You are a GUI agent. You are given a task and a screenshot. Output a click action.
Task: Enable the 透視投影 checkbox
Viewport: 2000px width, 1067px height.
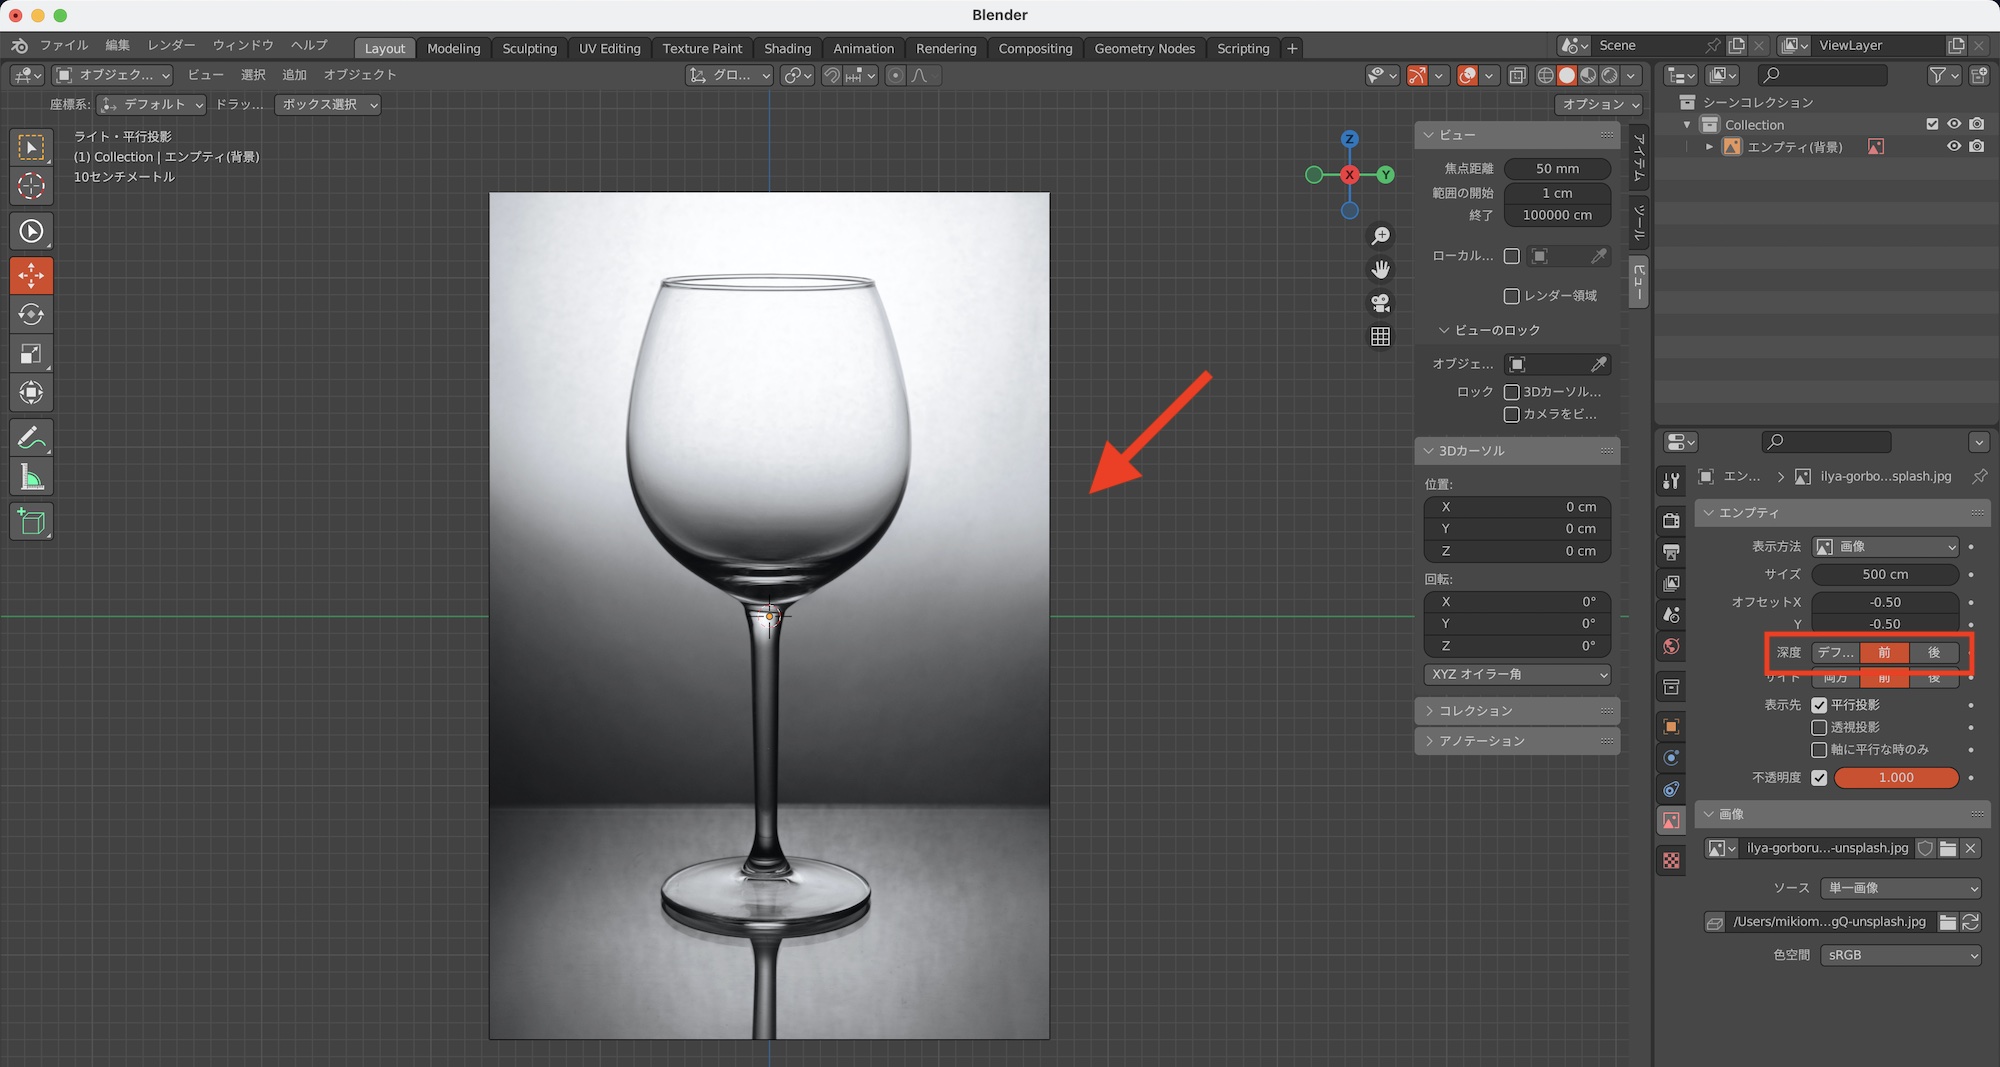pos(1819,727)
